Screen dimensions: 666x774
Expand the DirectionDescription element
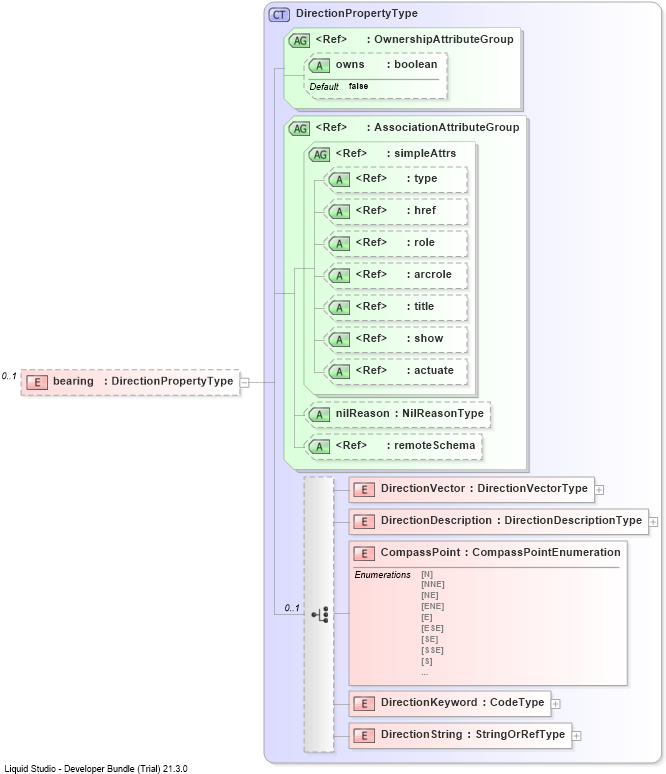point(653,522)
